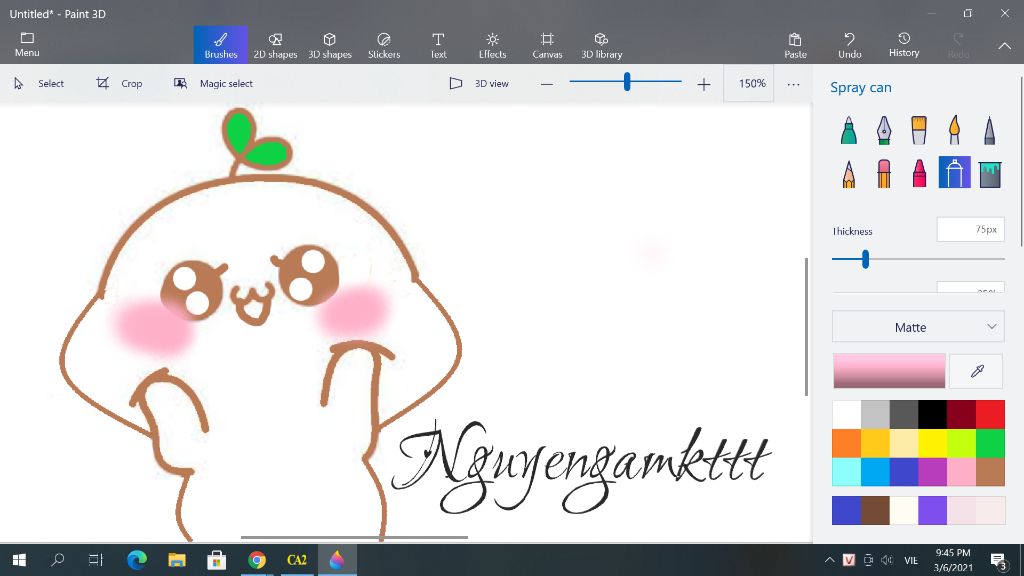
Task: Choose the orange color swatch
Action: 846,443
